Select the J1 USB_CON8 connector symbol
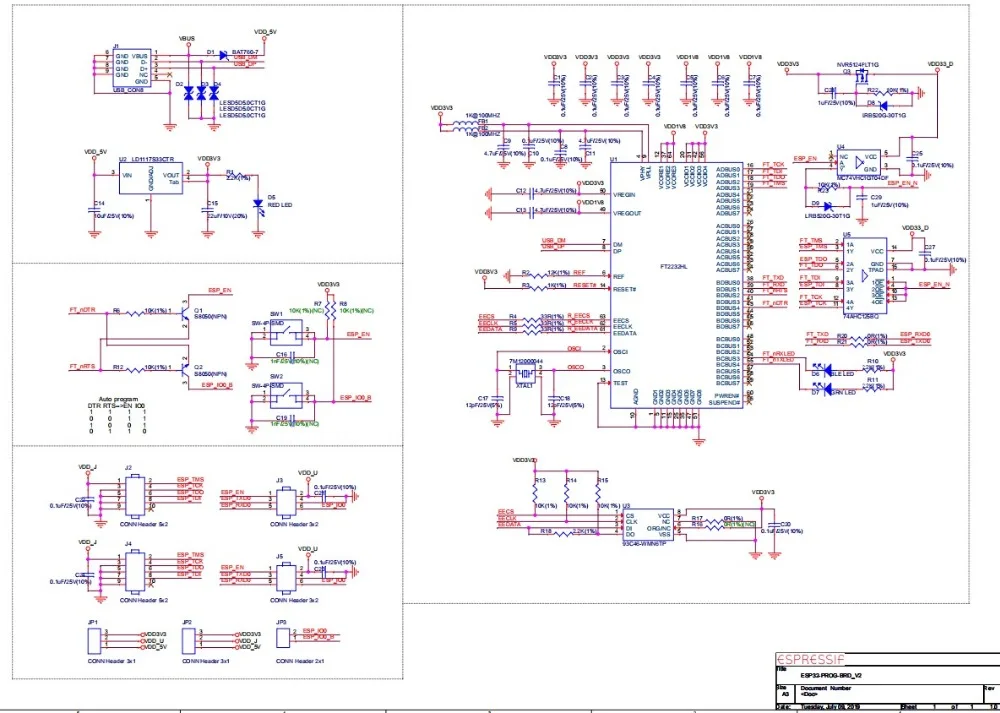The height and width of the screenshot is (713, 1000). pyautogui.click(x=132, y=68)
